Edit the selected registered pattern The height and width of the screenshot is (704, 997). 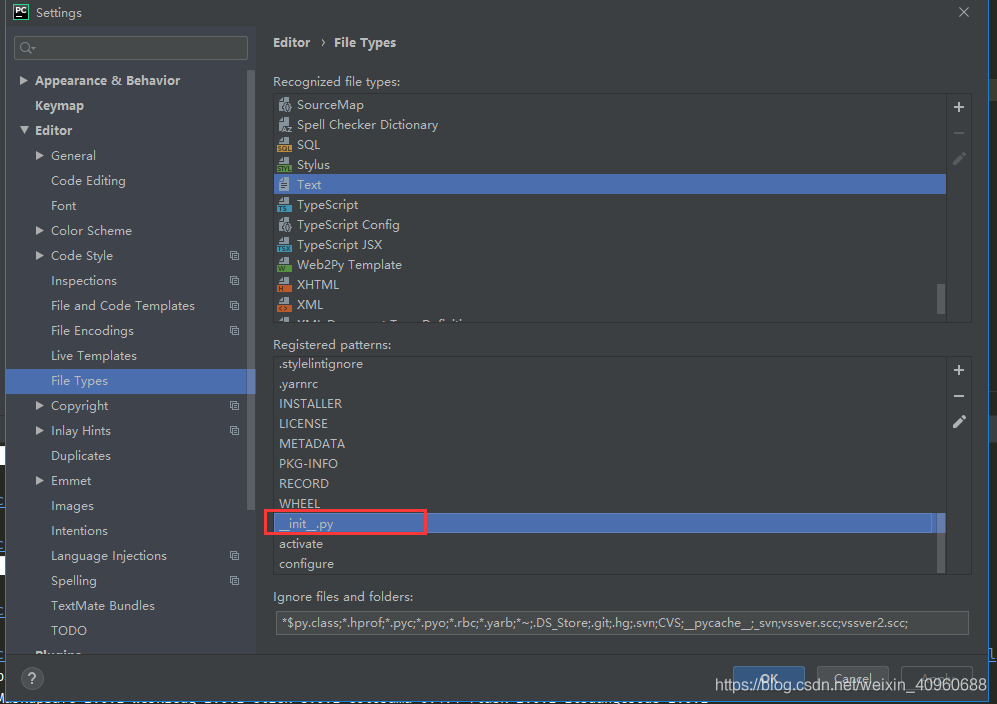click(x=959, y=422)
